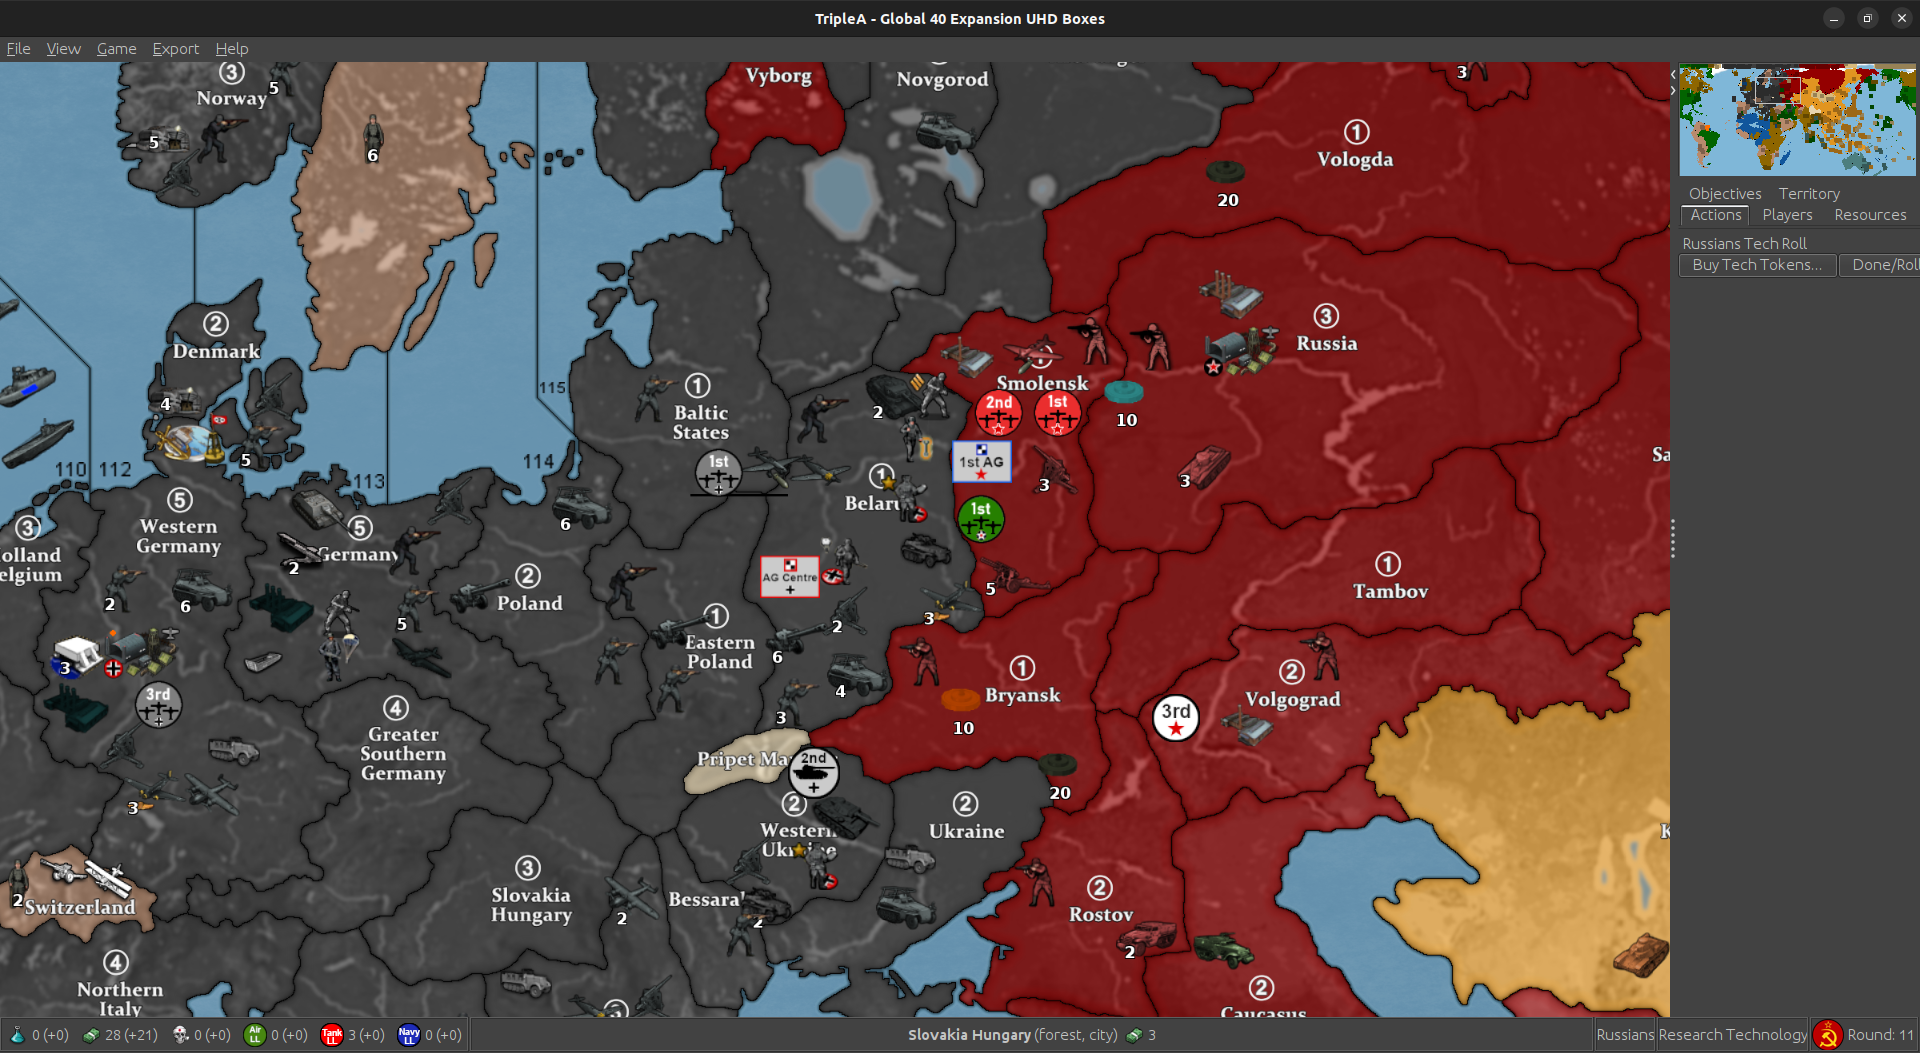Click the dark 20 chip near Ukraine

point(1057,765)
